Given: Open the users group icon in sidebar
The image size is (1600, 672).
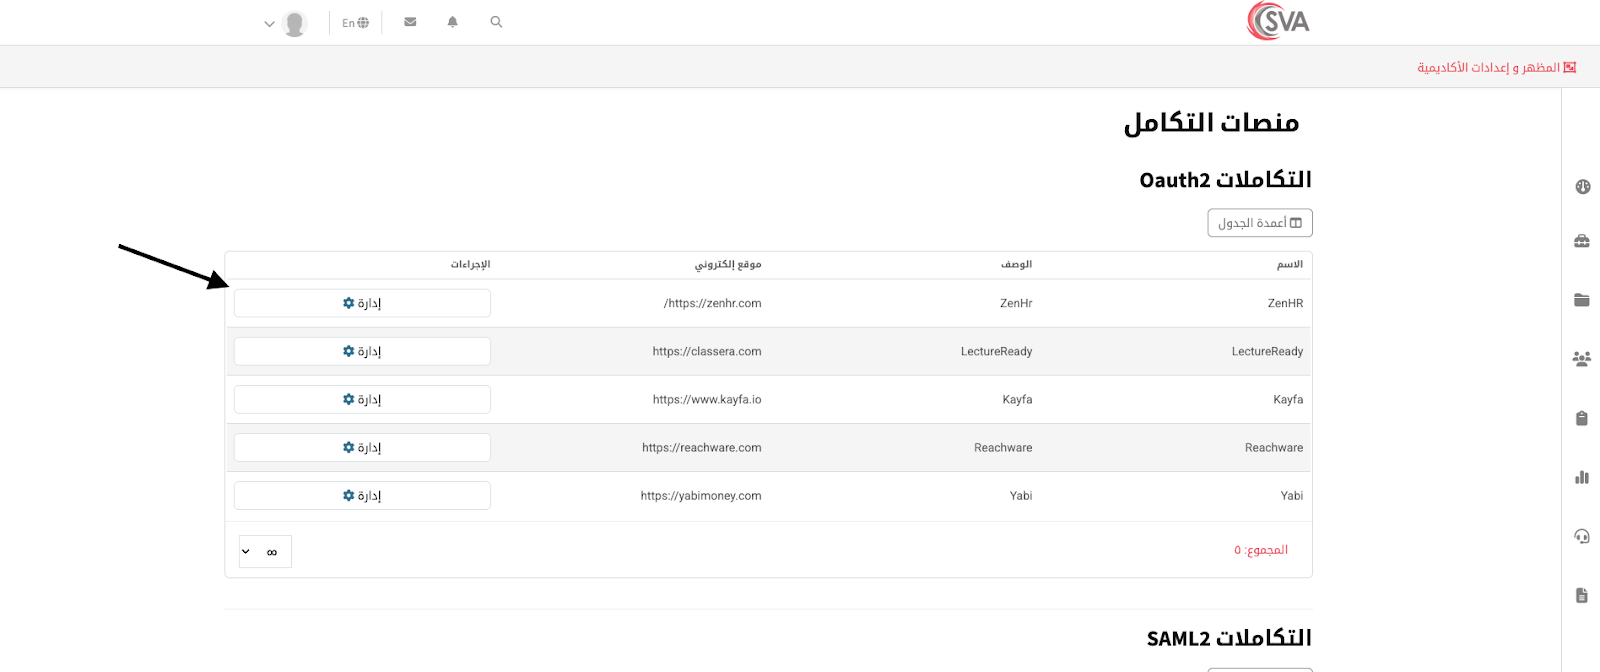Looking at the screenshot, I should [1582, 359].
